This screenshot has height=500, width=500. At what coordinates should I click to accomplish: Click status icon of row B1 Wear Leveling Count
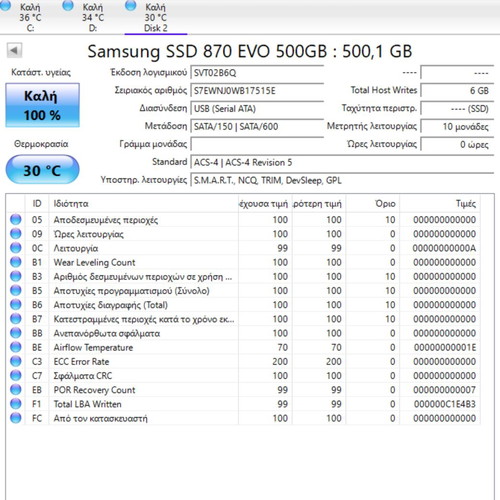pyautogui.click(x=16, y=262)
